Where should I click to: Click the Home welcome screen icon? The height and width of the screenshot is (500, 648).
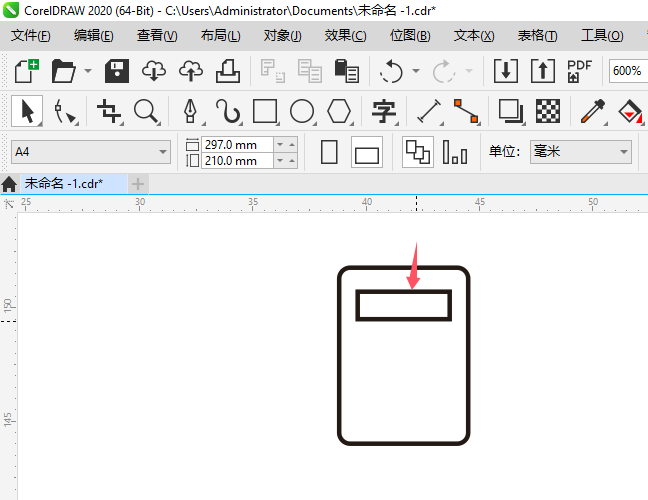point(9,184)
